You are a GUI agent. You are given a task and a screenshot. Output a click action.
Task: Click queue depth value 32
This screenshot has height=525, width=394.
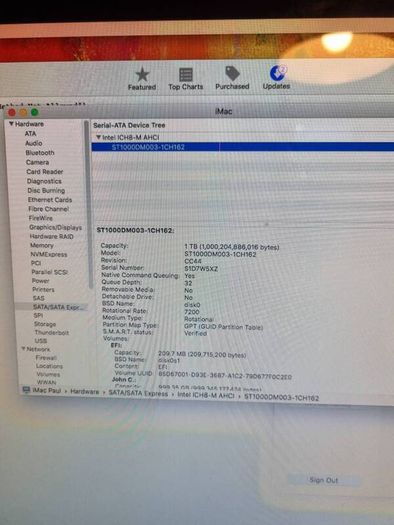click(188, 283)
